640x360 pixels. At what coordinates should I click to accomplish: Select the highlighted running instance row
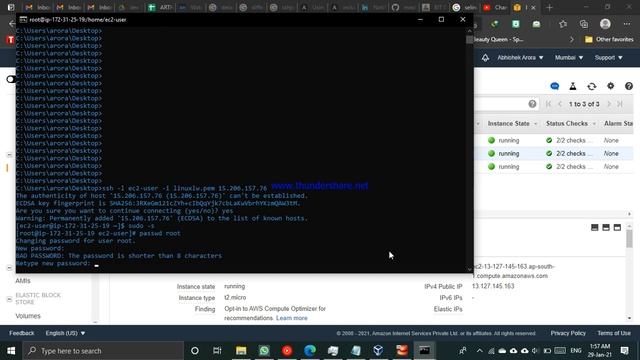click(x=553, y=153)
